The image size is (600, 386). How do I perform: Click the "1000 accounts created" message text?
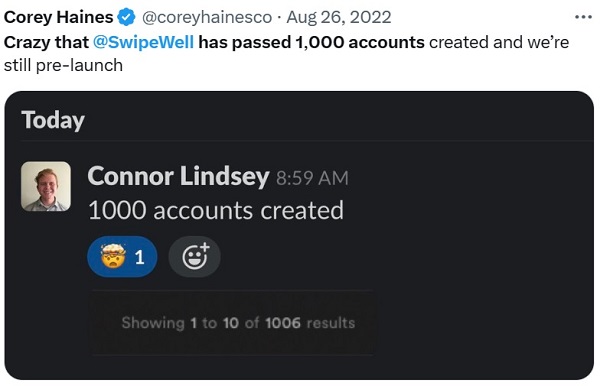tap(216, 211)
